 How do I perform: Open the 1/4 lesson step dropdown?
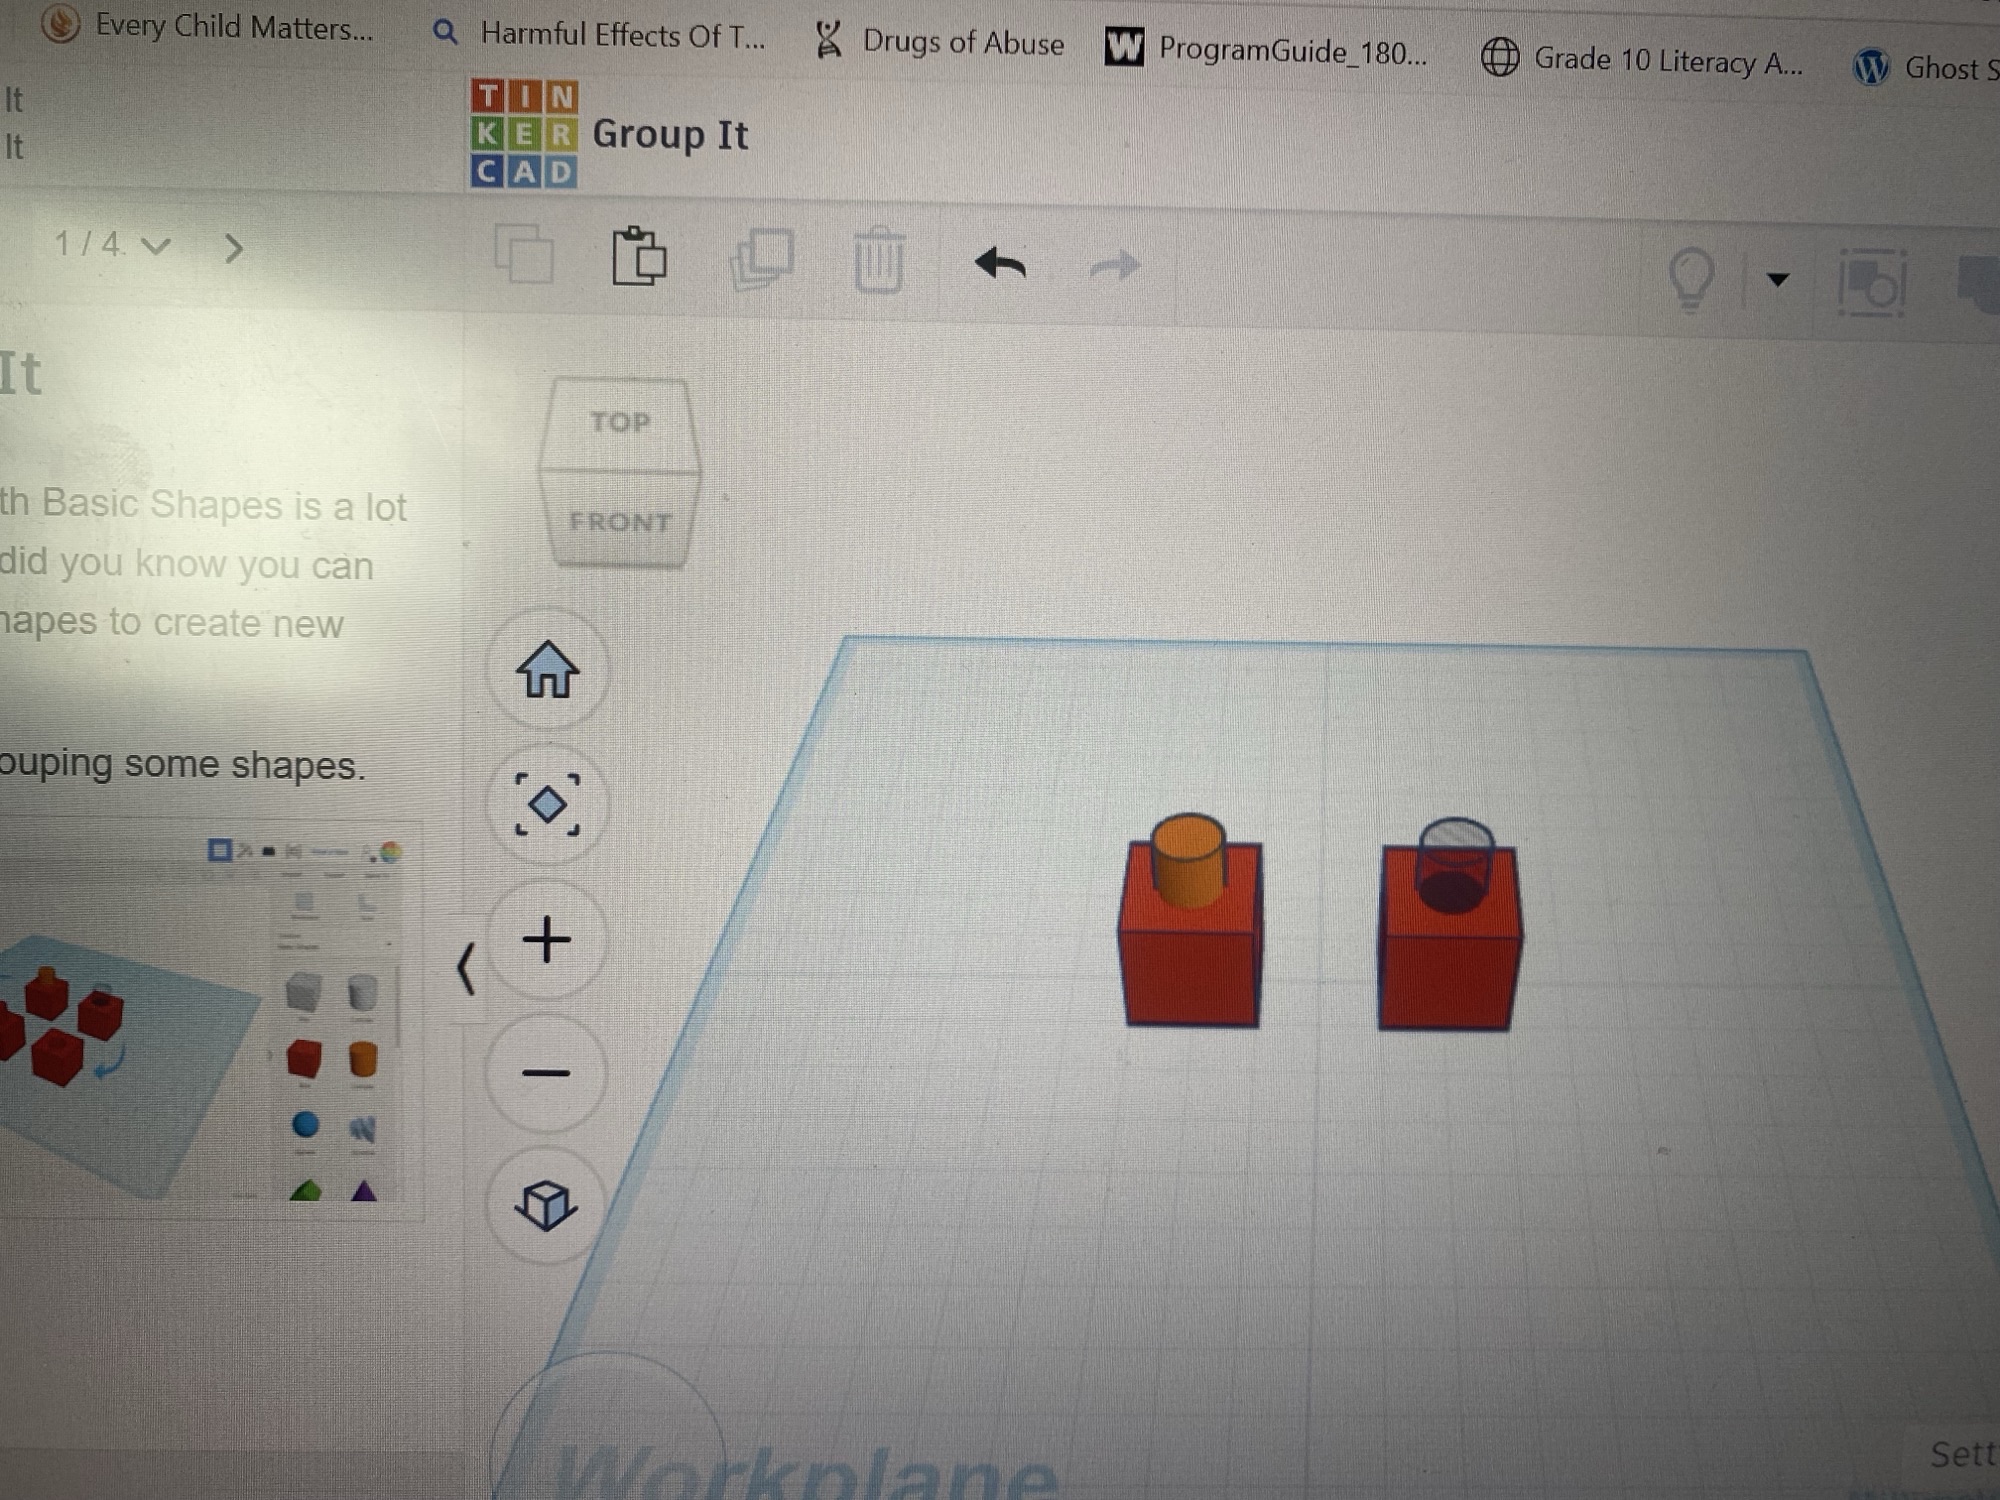[x=111, y=245]
